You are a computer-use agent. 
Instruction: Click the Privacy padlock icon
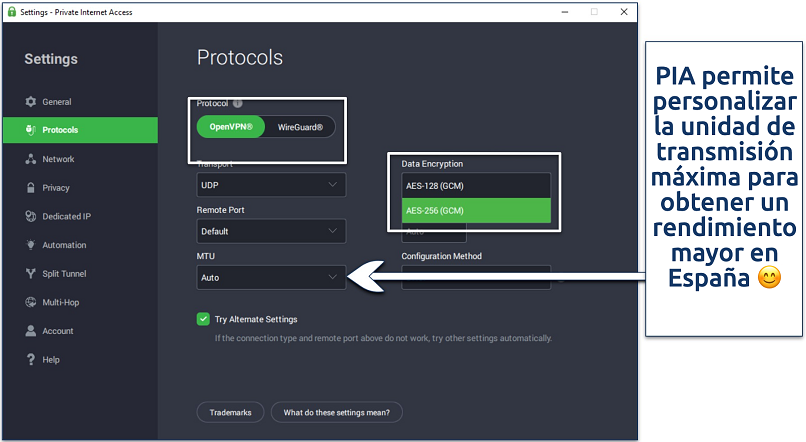(31, 188)
